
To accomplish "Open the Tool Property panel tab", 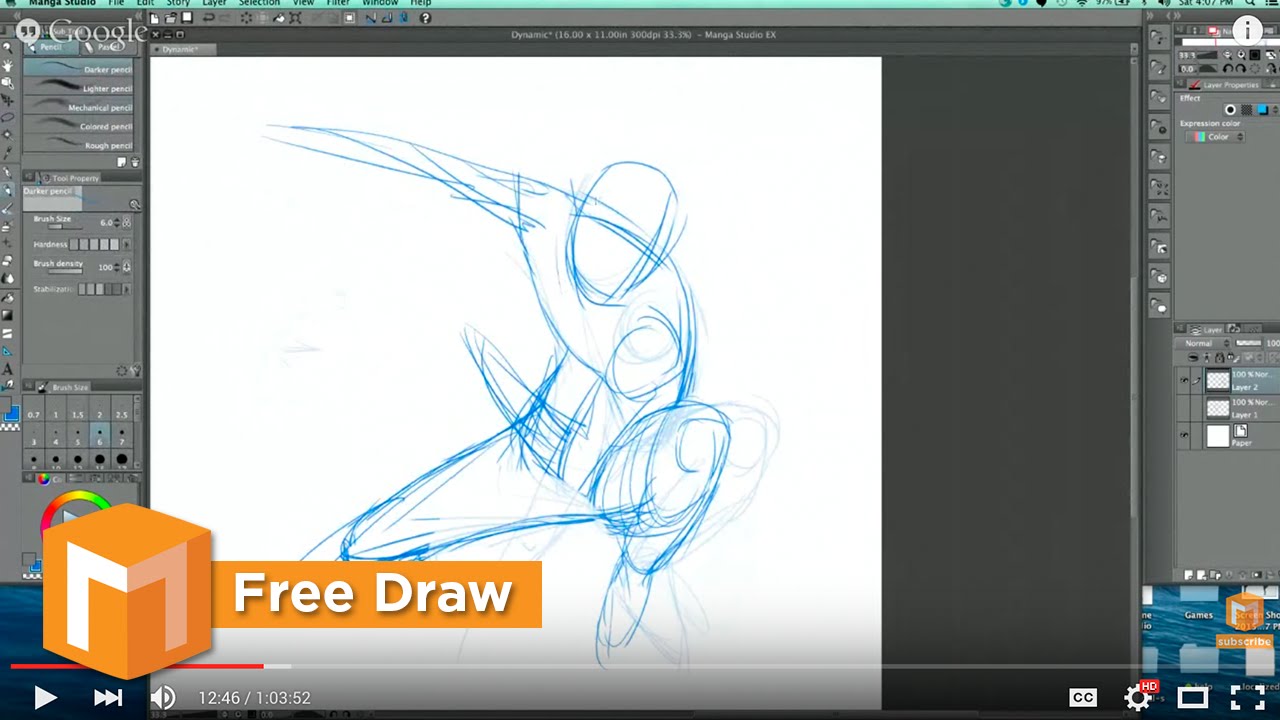I will (x=70, y=178).
